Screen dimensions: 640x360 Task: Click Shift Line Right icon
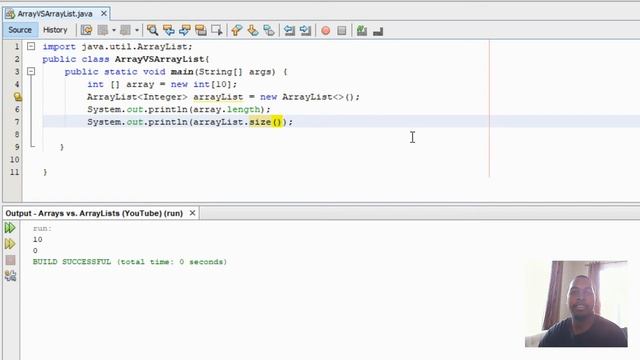click(x=305, y=30)
